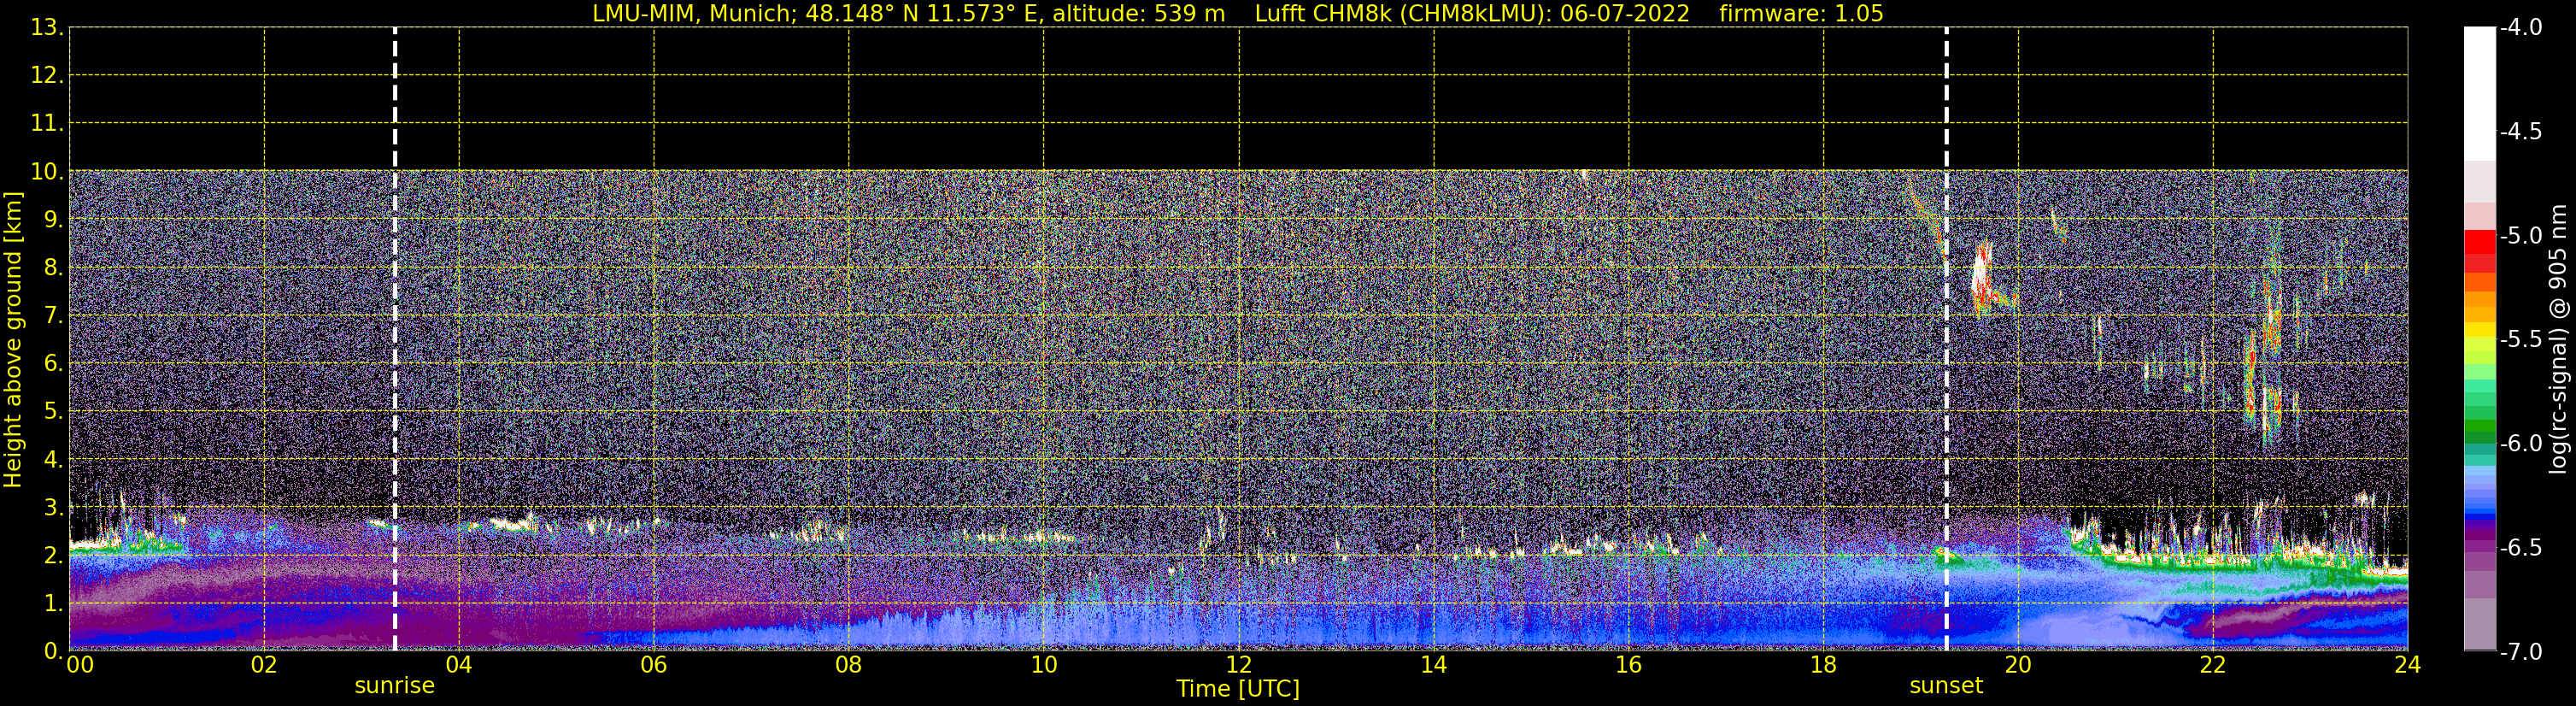Click the '6.' tick on the height axis
This screenshot has height=706, width=2576.
coord(52,363)
